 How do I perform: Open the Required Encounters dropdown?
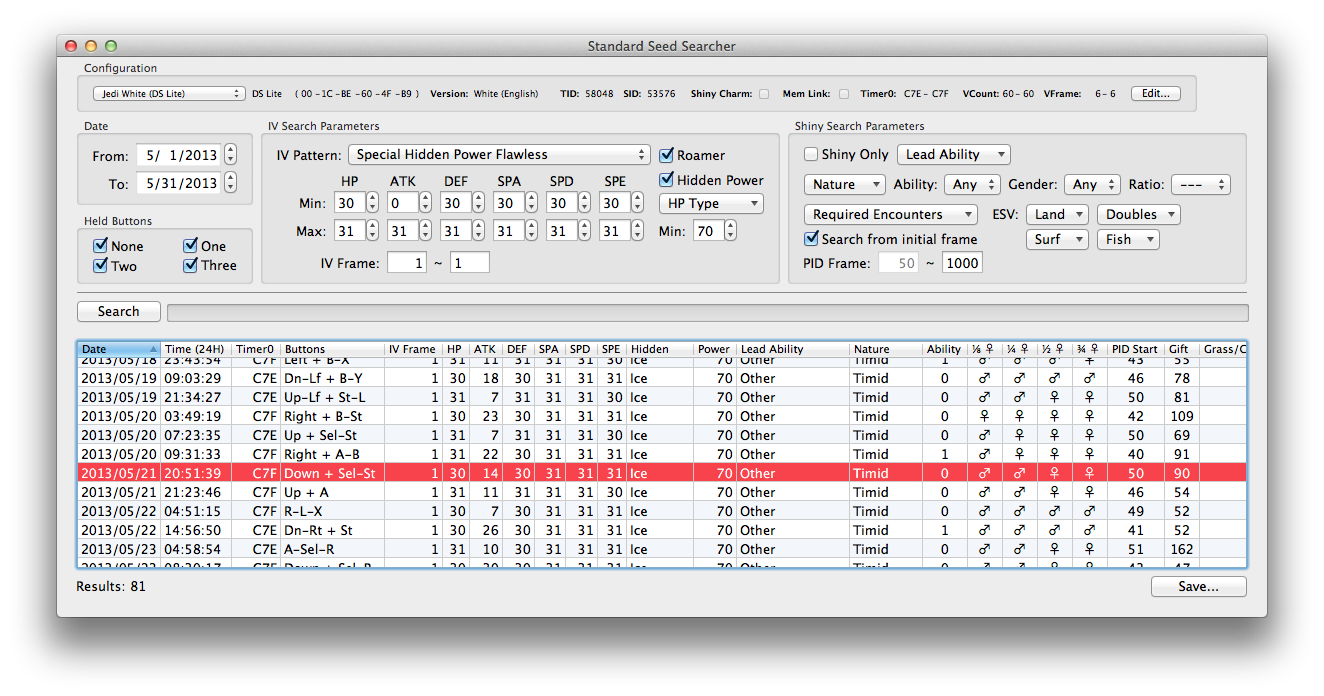[x=891, y=215]
